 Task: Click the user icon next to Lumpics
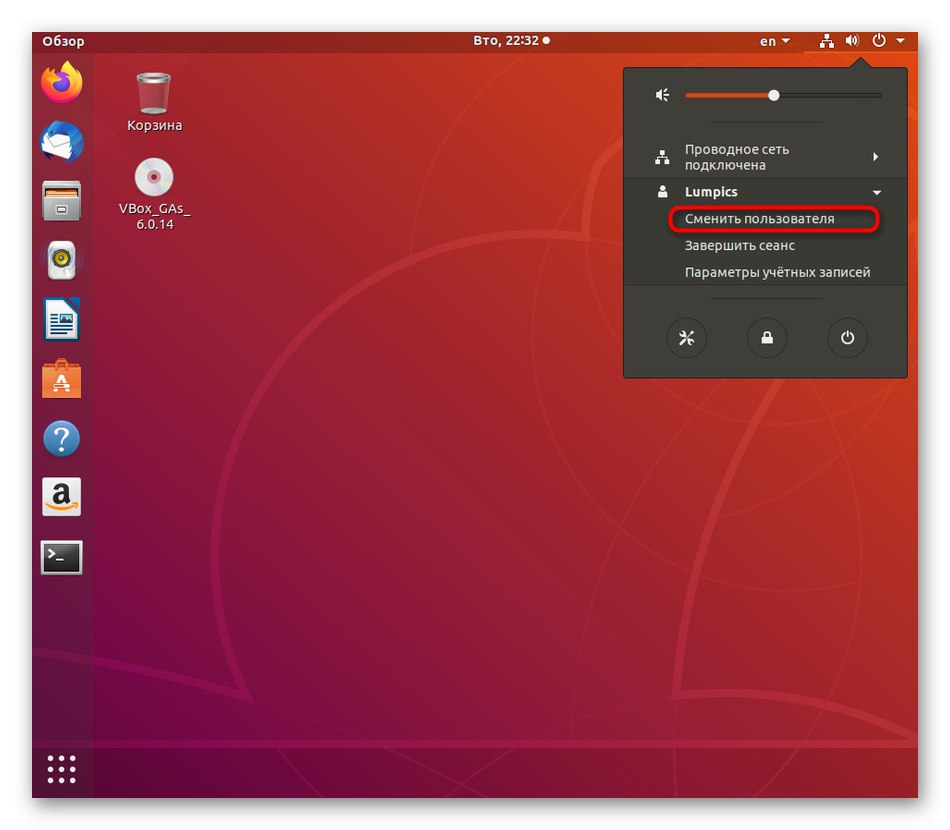coord(662,192)
